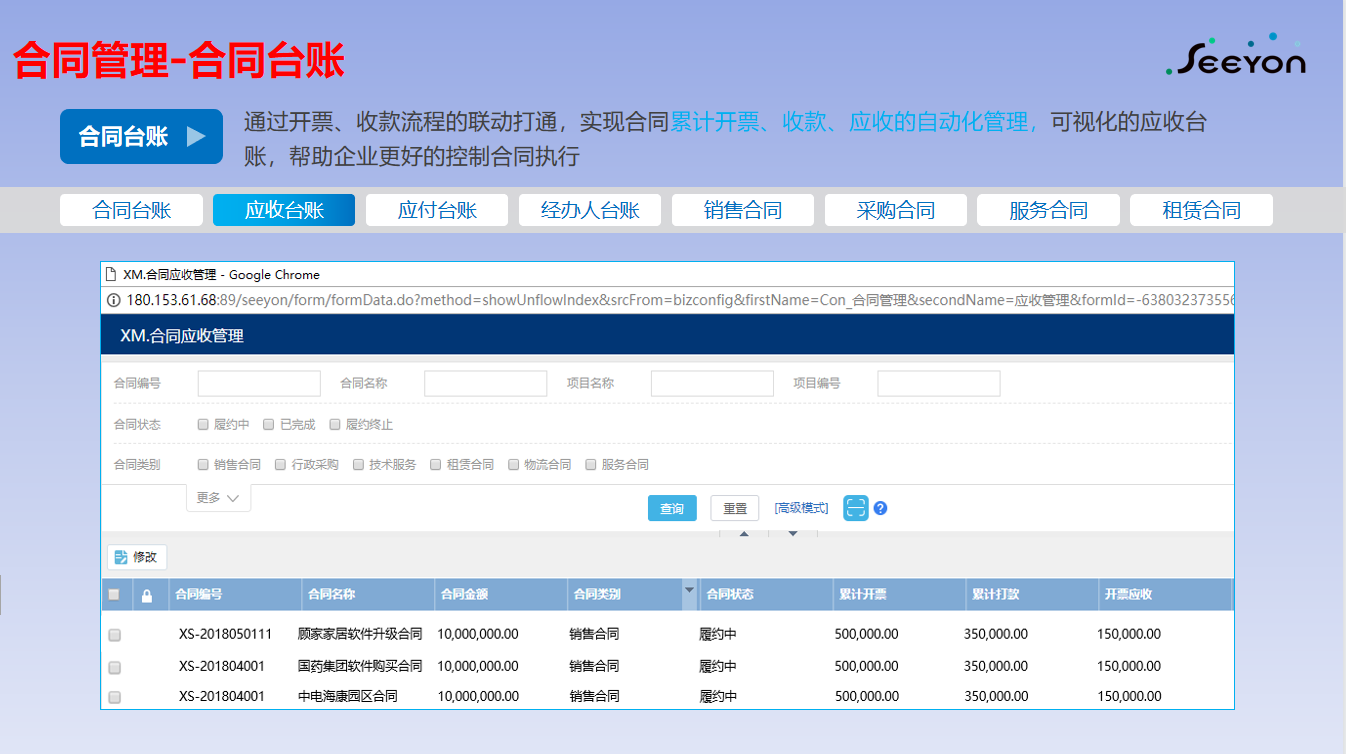This screenshot has width=1346, height=754.
Task: Click the 高级模式 link
Action: point(801,508)
